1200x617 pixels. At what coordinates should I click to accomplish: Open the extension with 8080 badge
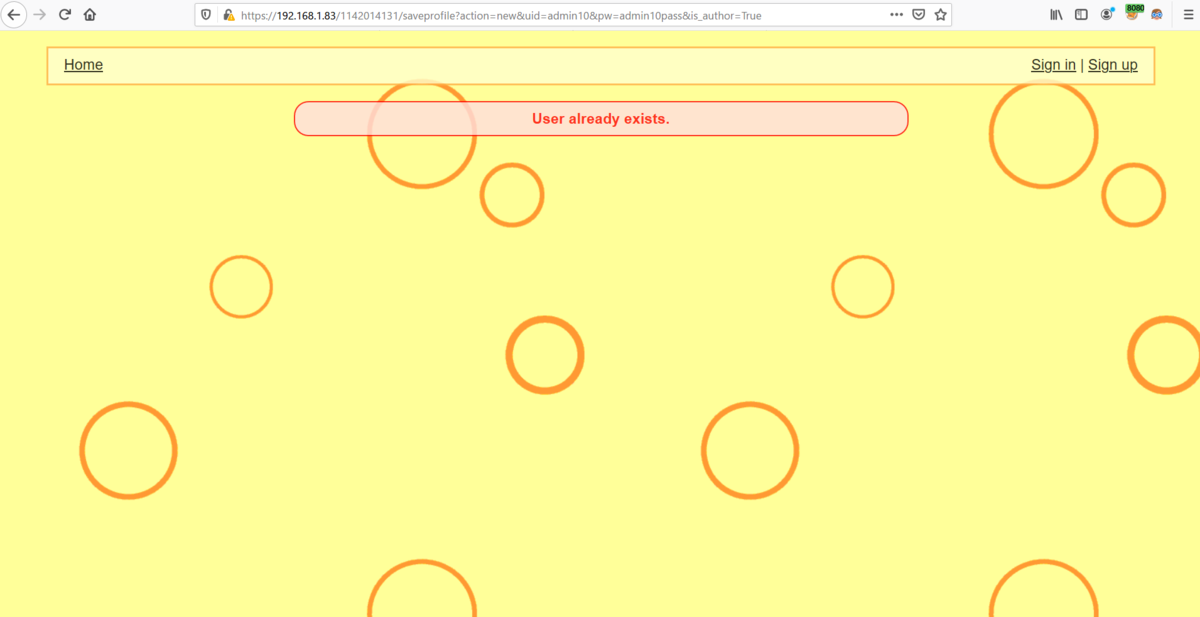tap(1133, 13)
